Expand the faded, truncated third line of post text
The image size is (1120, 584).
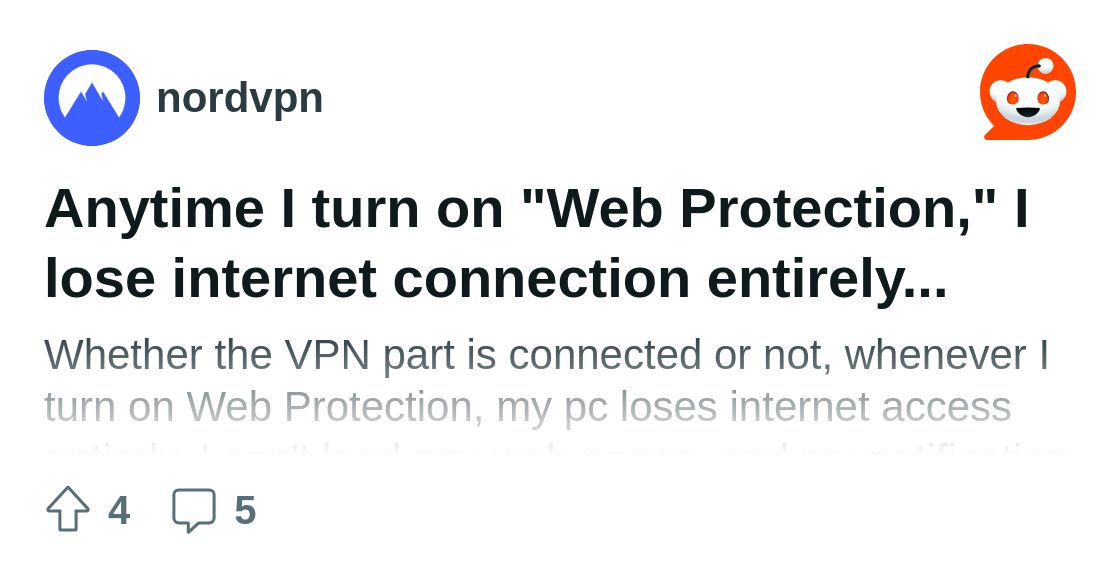point(556,449)
